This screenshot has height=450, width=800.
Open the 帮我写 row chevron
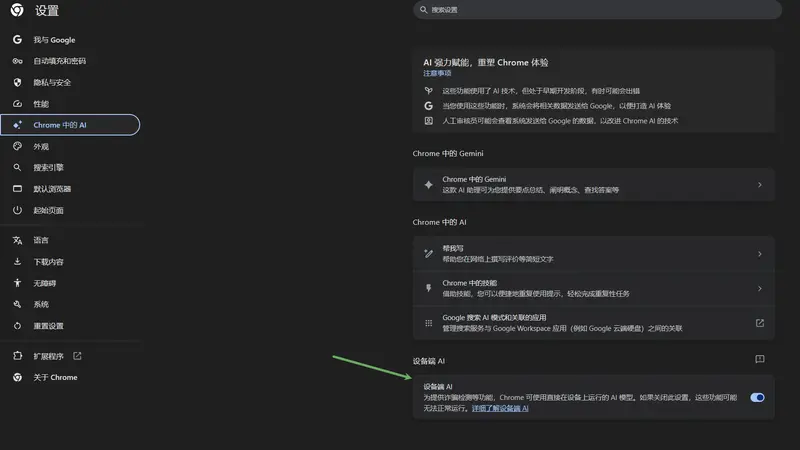760,254
